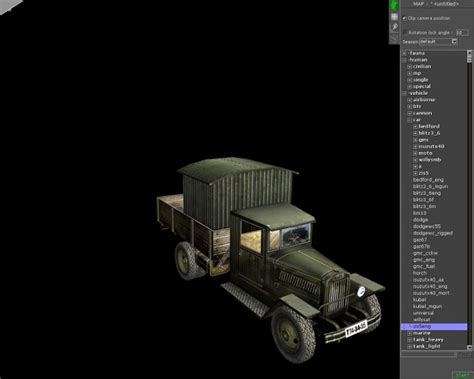Expand the tank_light folder
The image size is (474, 379).
pyautogui.click(x=410, y=346)
